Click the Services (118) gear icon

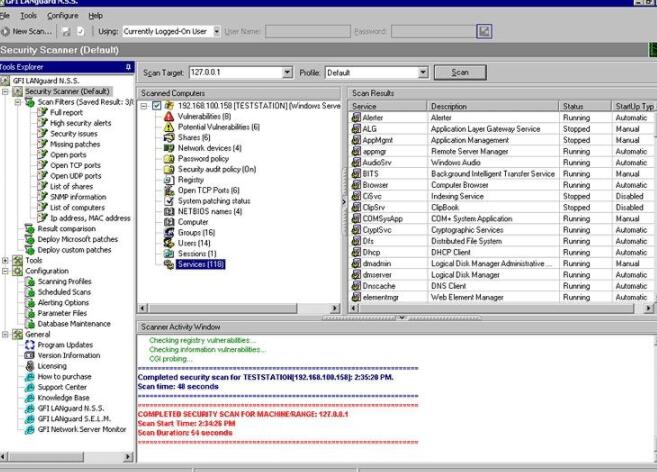[168, 265]
